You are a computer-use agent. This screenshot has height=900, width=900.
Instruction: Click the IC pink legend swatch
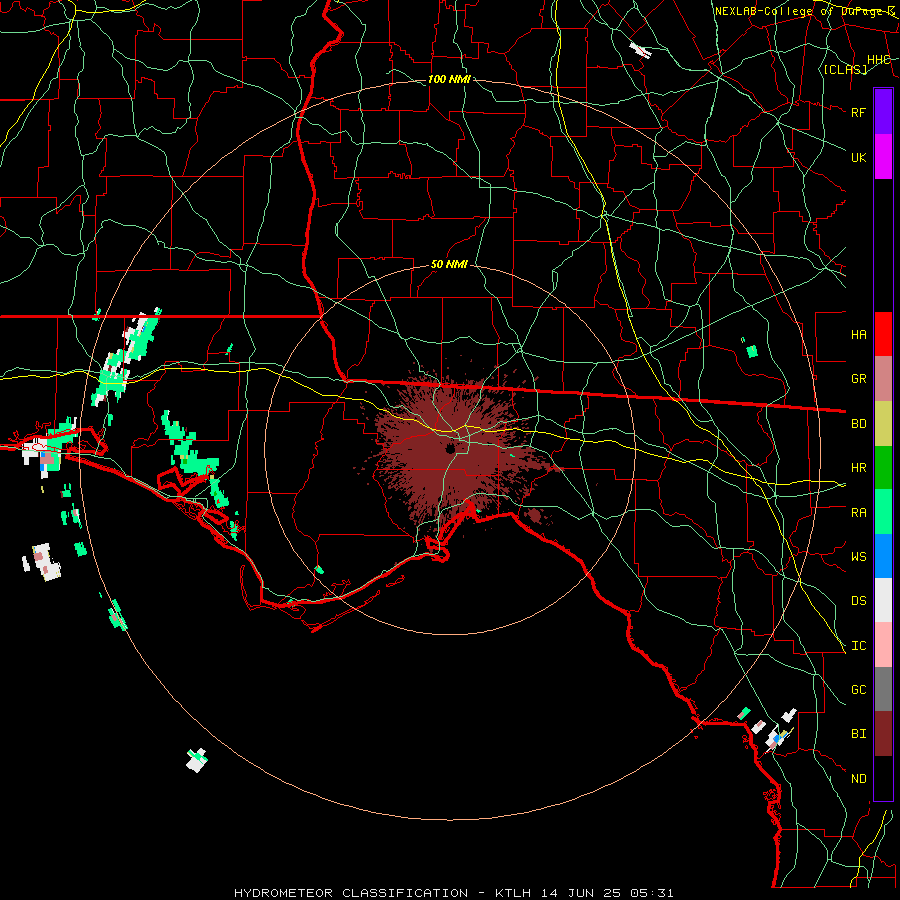click(x=883, y=645)
